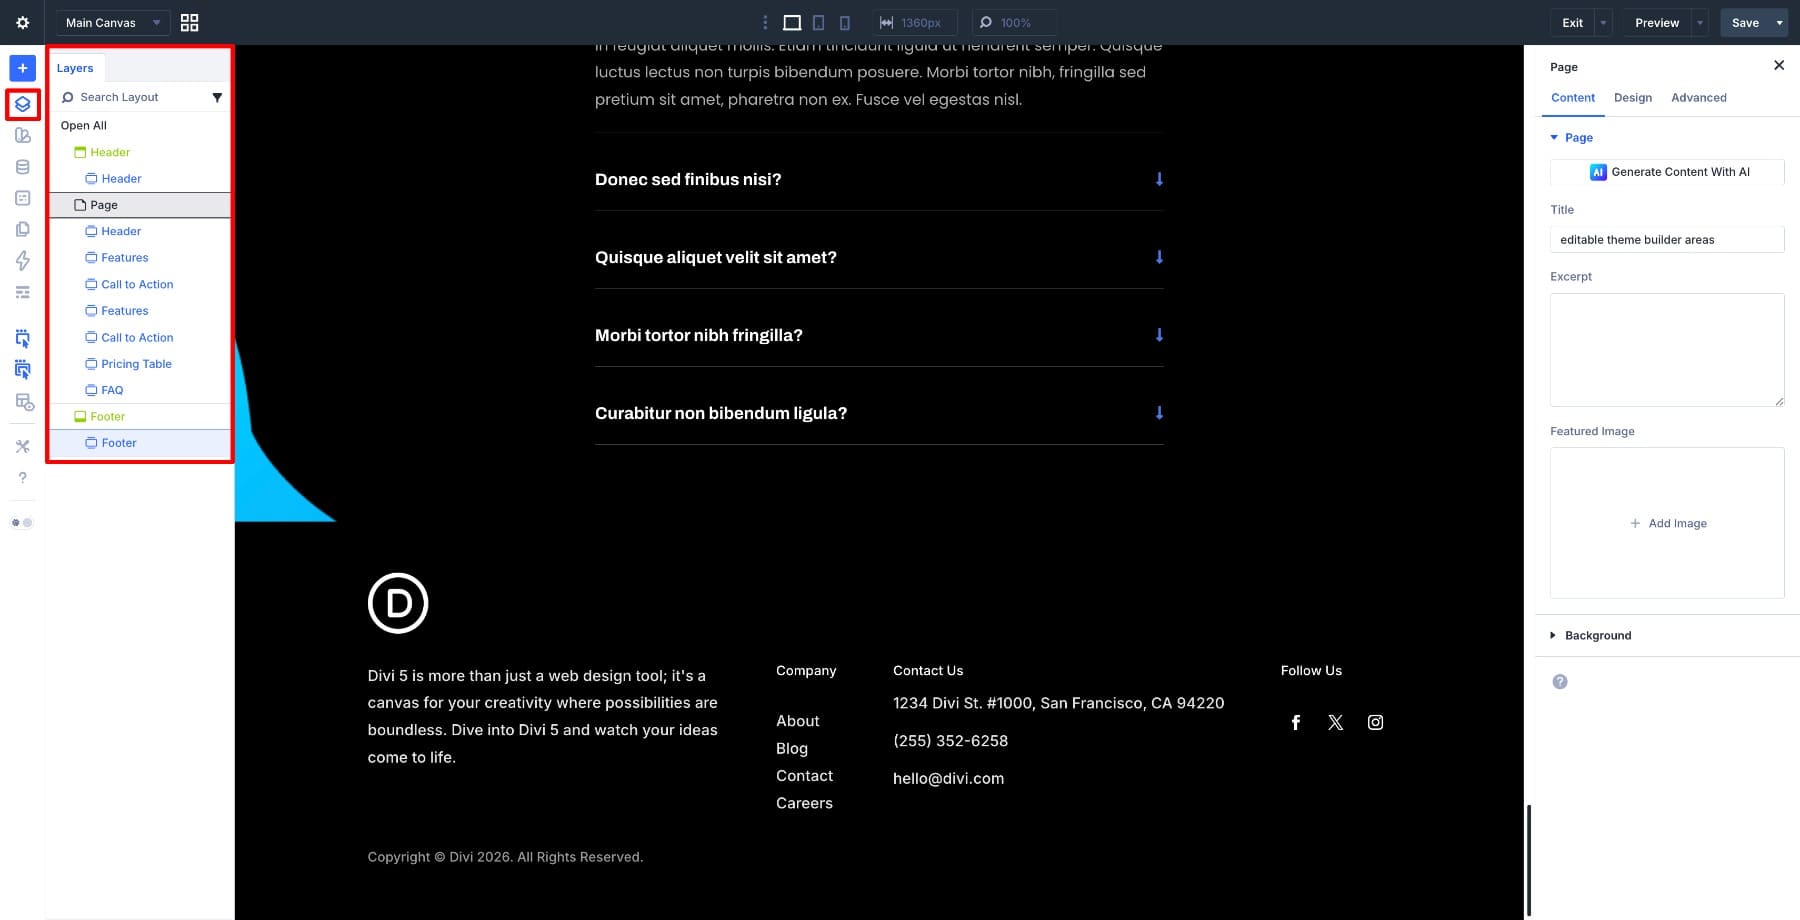Switch to phone preview mode icon

coord(845,21)
